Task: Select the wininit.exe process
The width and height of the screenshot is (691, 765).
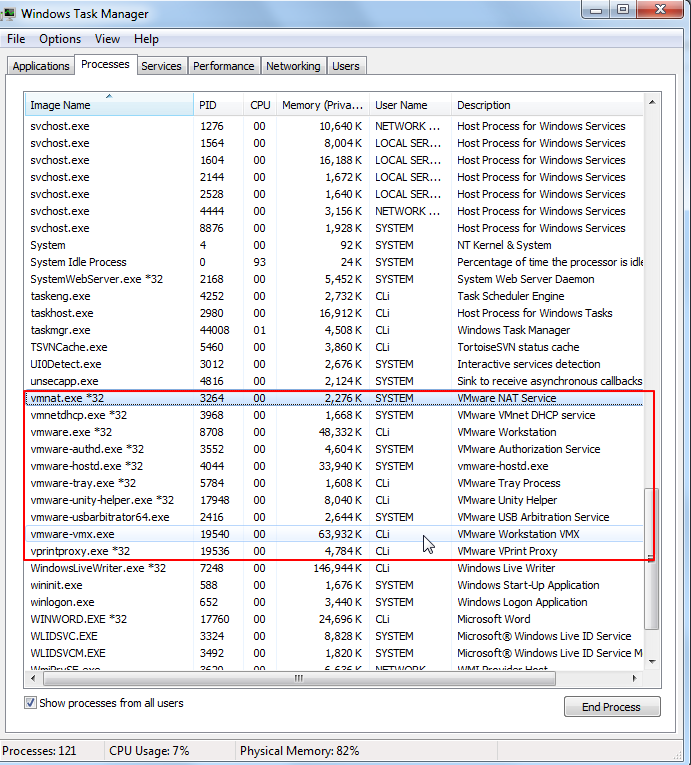Action: point(334,585)
